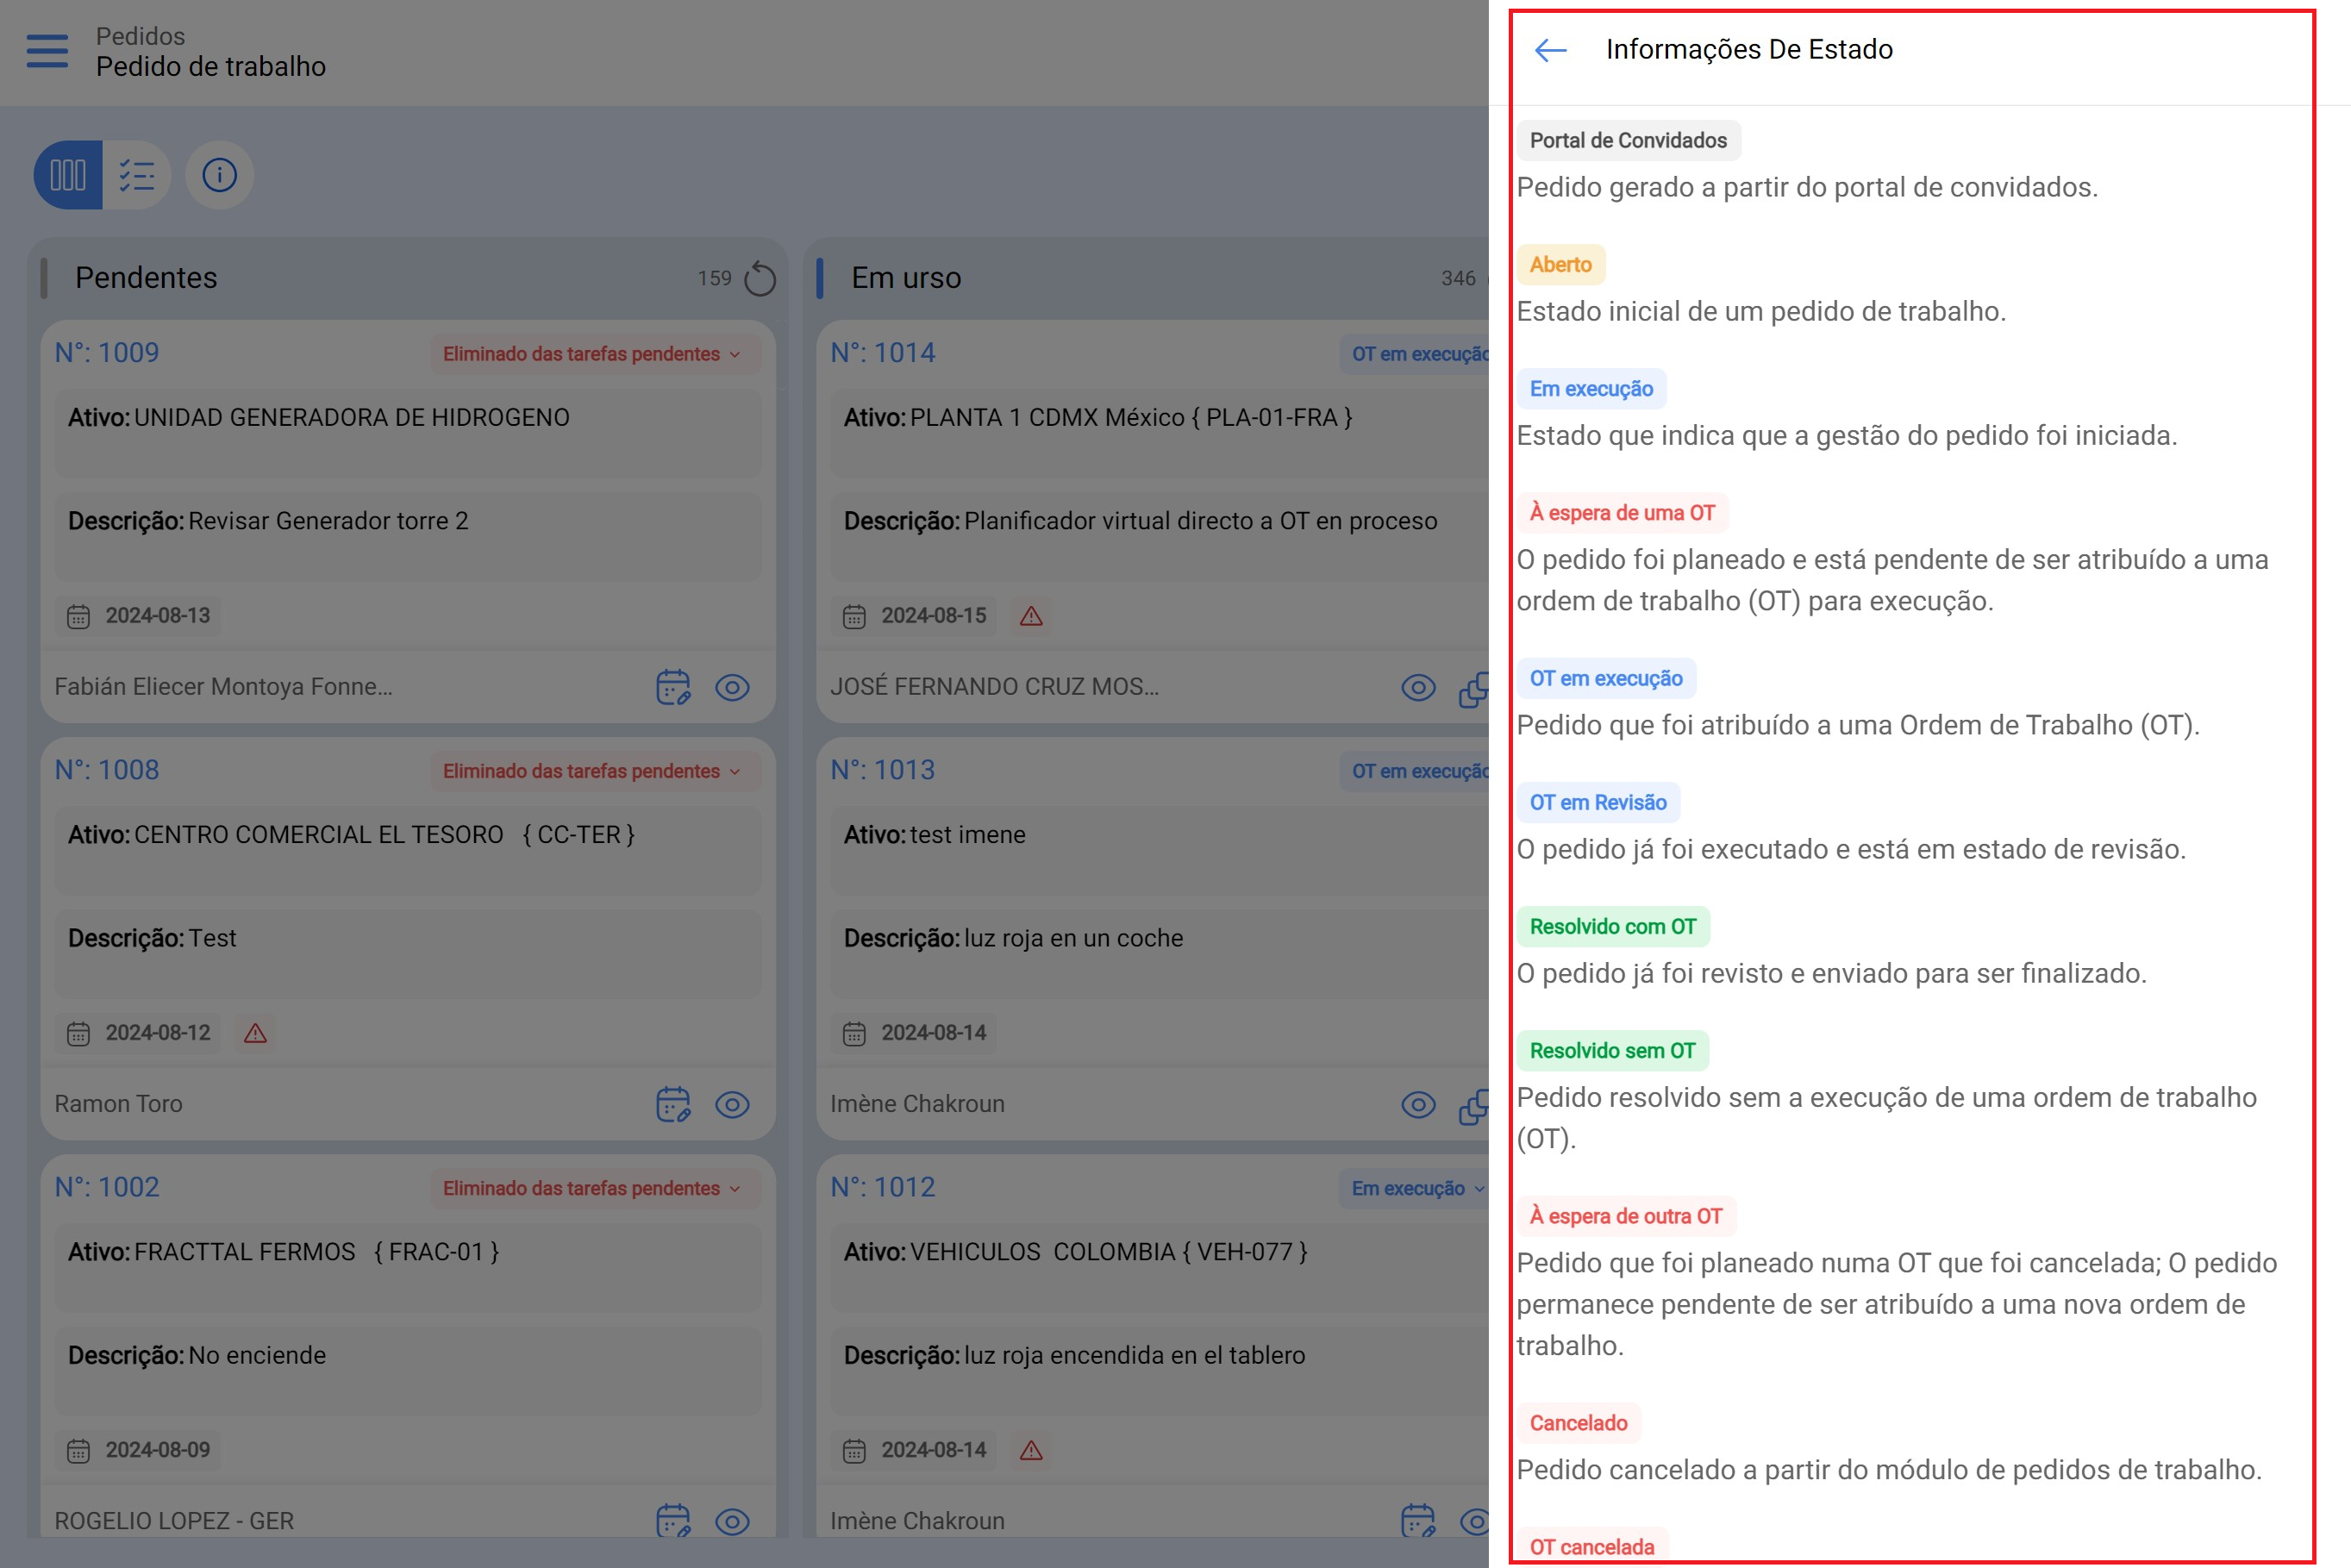
Task: Switch to list view
Action: point(137,176)
